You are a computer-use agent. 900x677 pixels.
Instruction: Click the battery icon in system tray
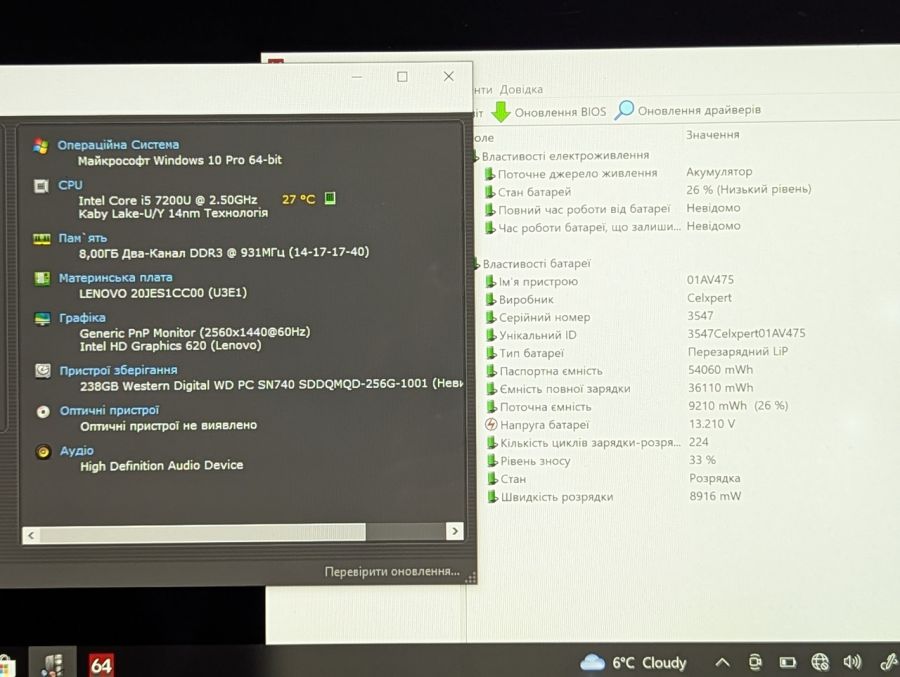pos(788,663)
